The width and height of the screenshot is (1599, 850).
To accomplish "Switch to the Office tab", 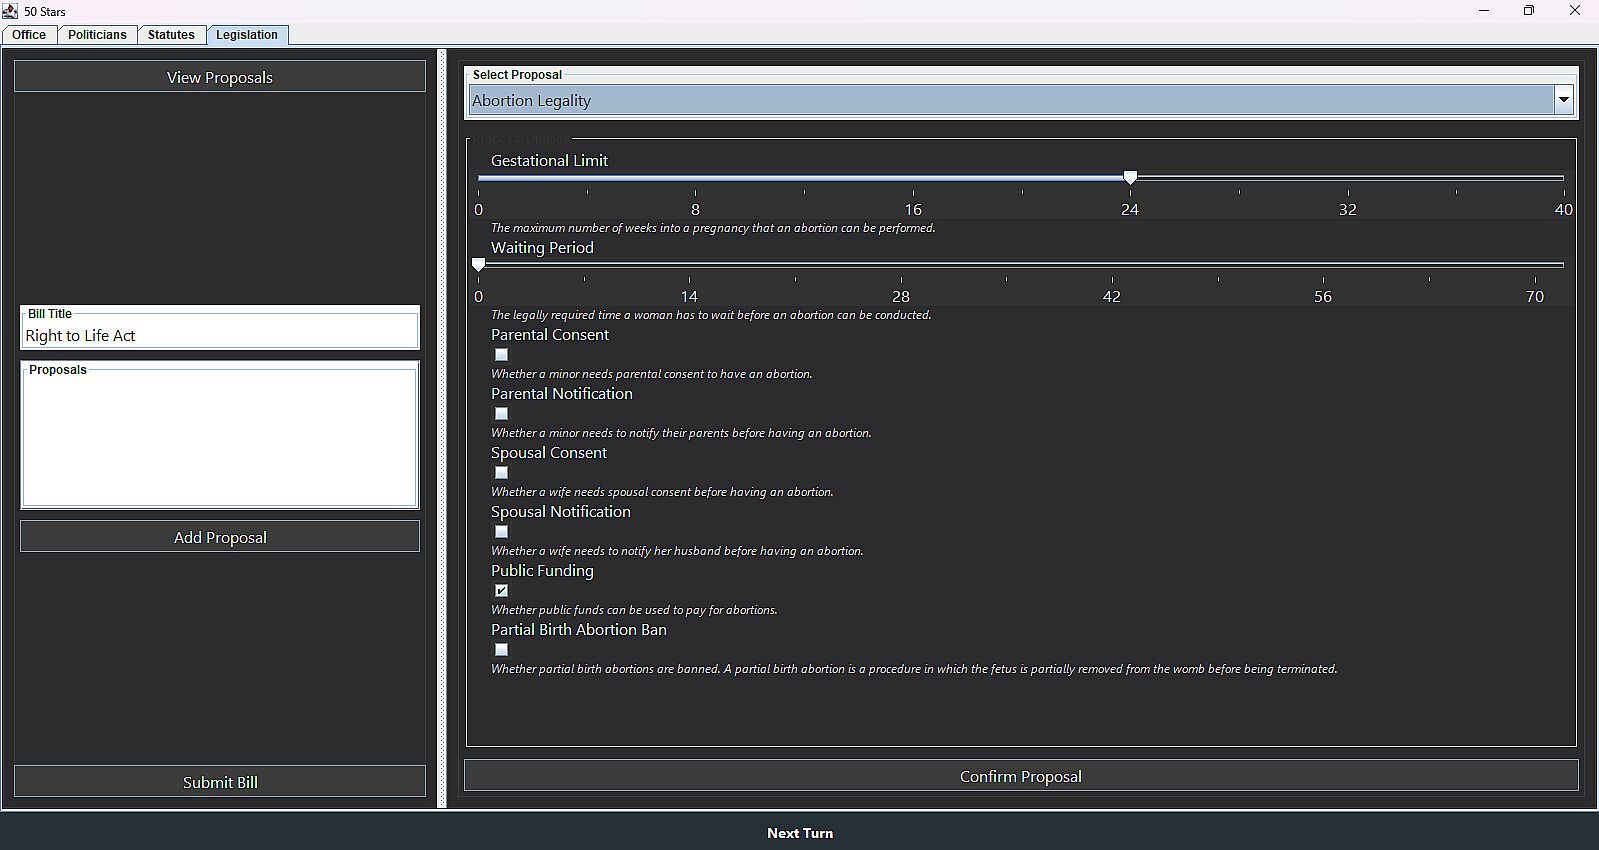I will tap(29, 35).
